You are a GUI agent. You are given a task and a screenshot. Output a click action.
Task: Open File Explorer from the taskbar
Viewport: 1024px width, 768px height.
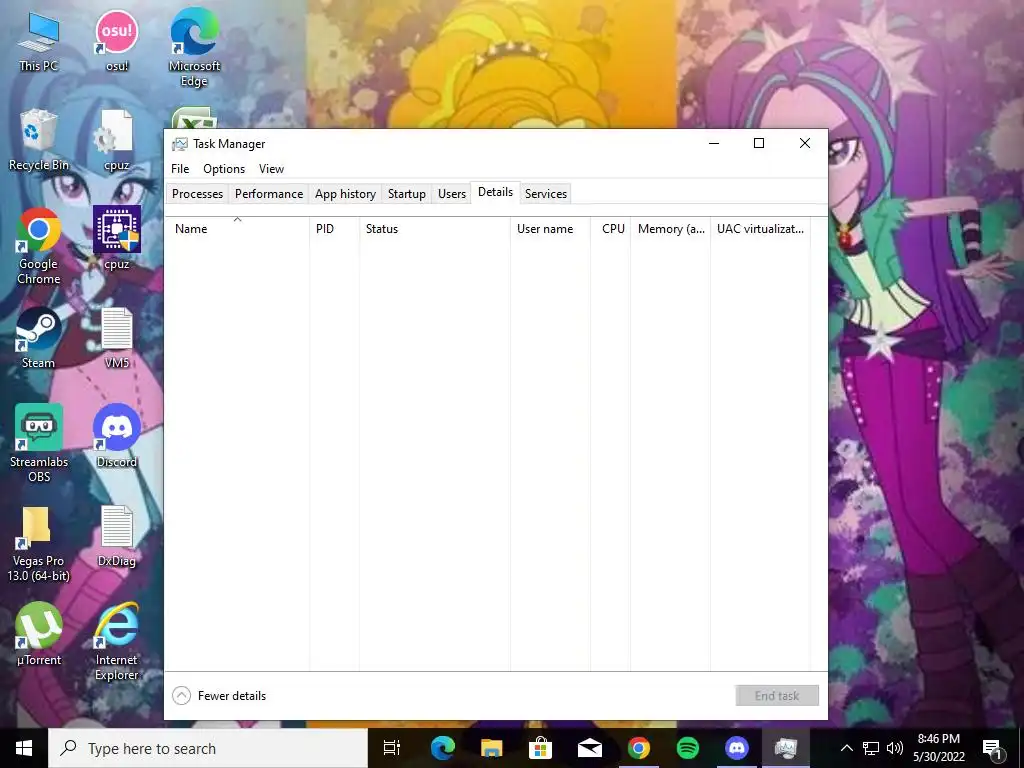pyautogui.click(x=491, y=748)
